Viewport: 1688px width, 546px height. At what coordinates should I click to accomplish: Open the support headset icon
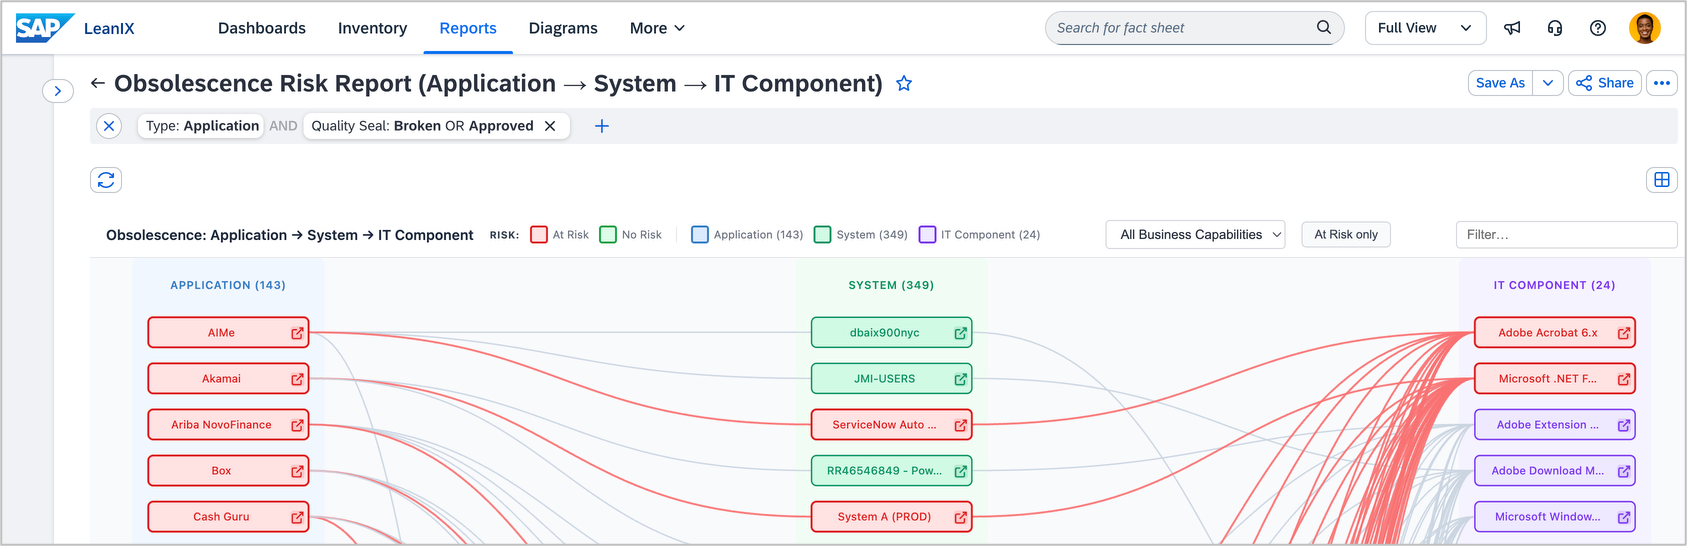pyautogui.click(x=1555, y=28)
